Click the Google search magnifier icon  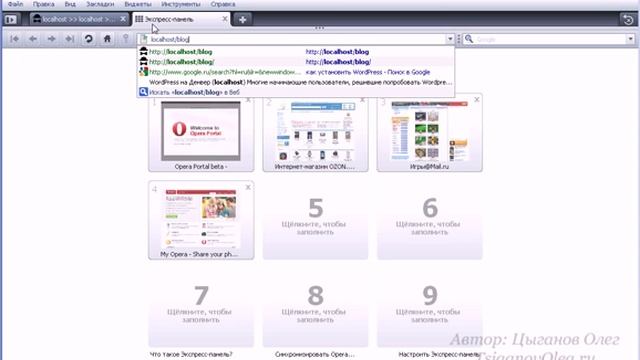469,39
